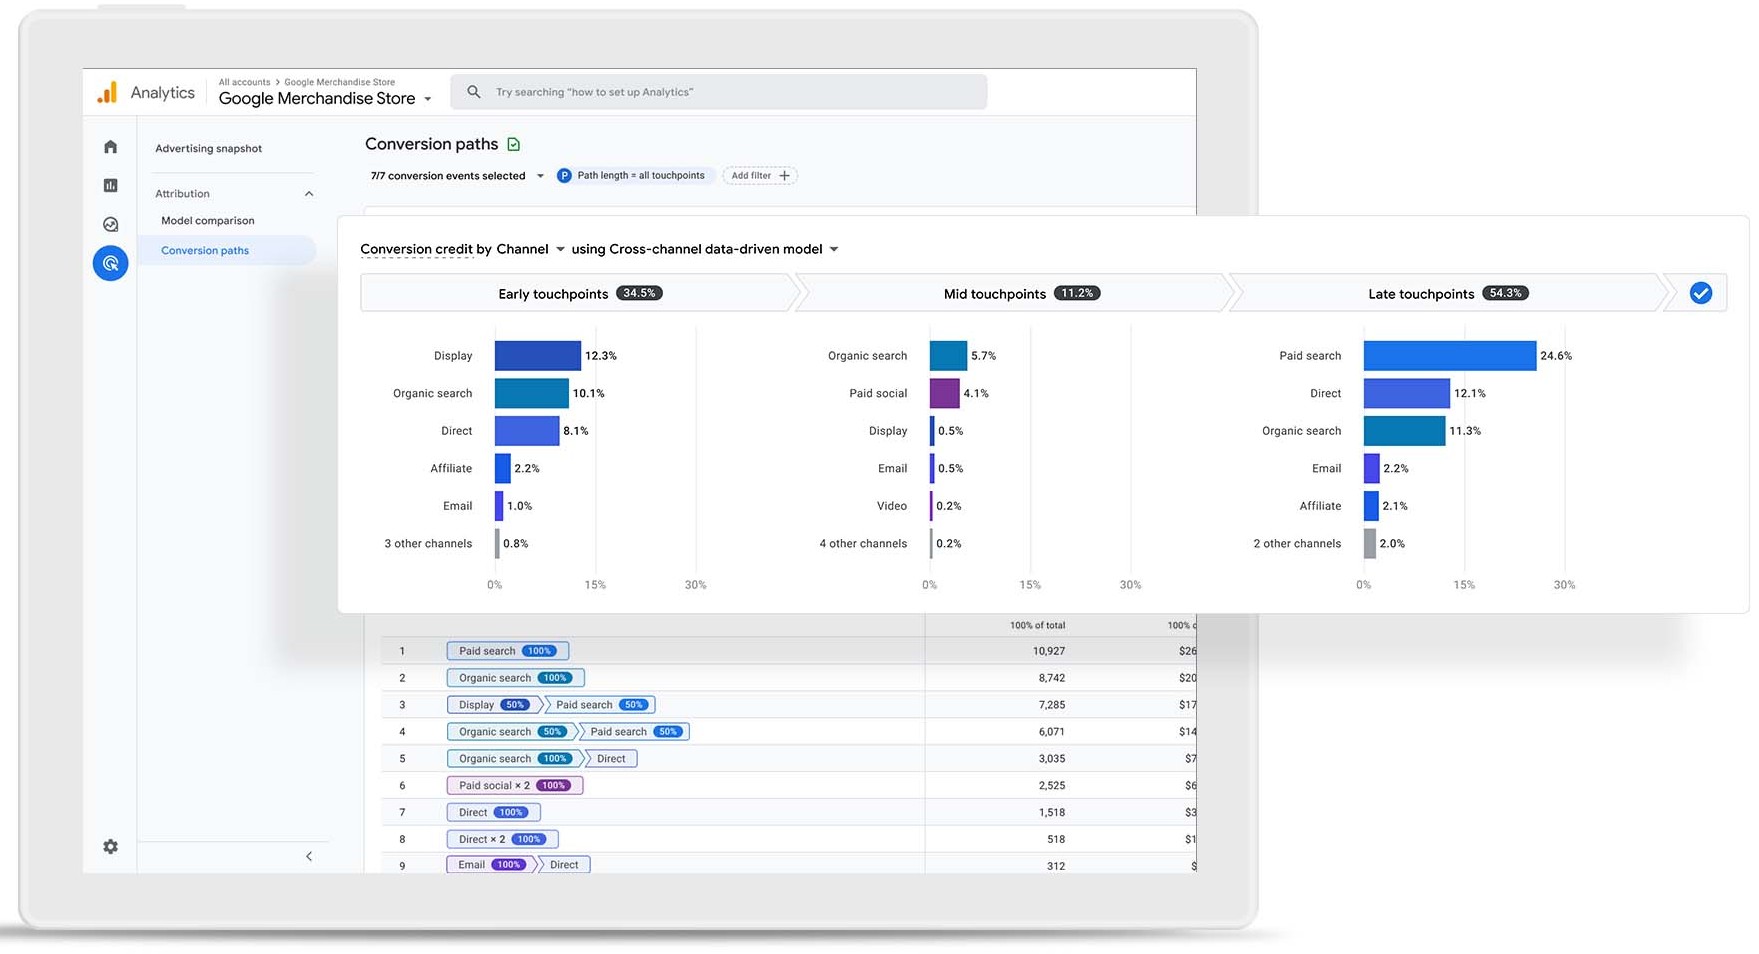Open the Home icon in sidebar

coord(110,147)
